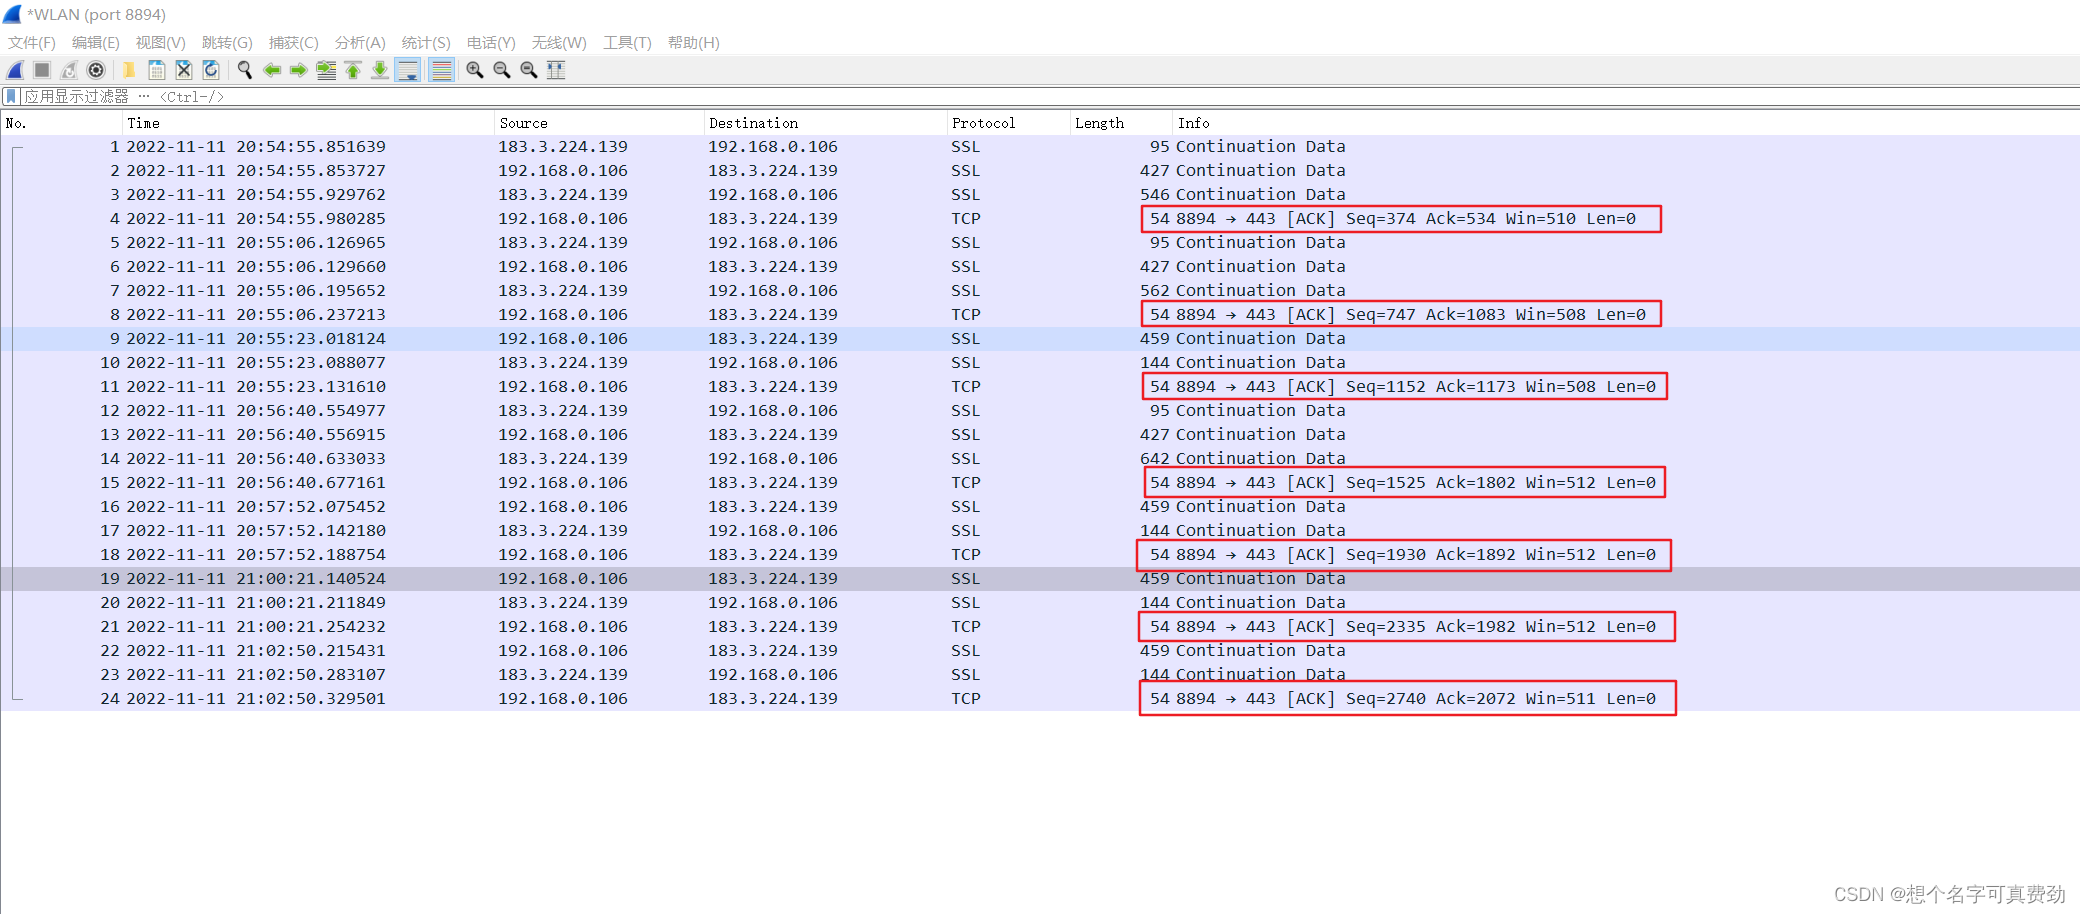Open the 无线(W) menu
Screen dimensions: 2080x914
point(559,43)
